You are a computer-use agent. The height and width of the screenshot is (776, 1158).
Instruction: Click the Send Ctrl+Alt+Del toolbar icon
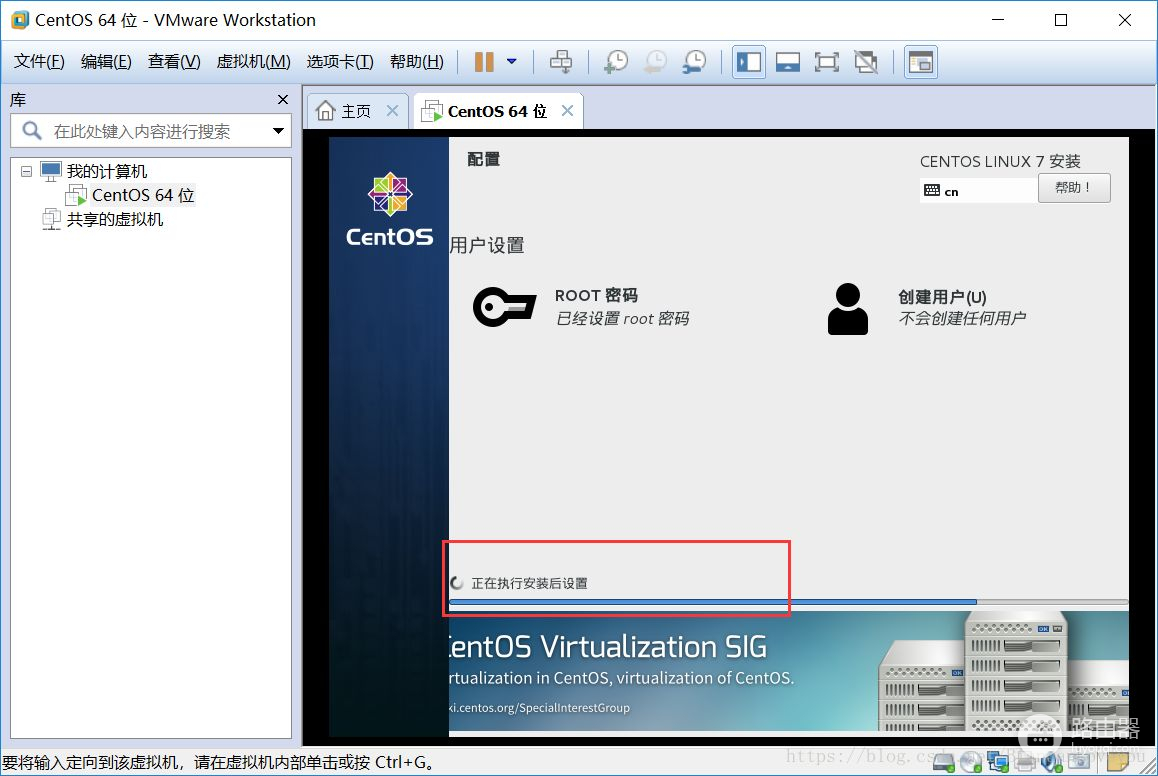pos(562,62)
